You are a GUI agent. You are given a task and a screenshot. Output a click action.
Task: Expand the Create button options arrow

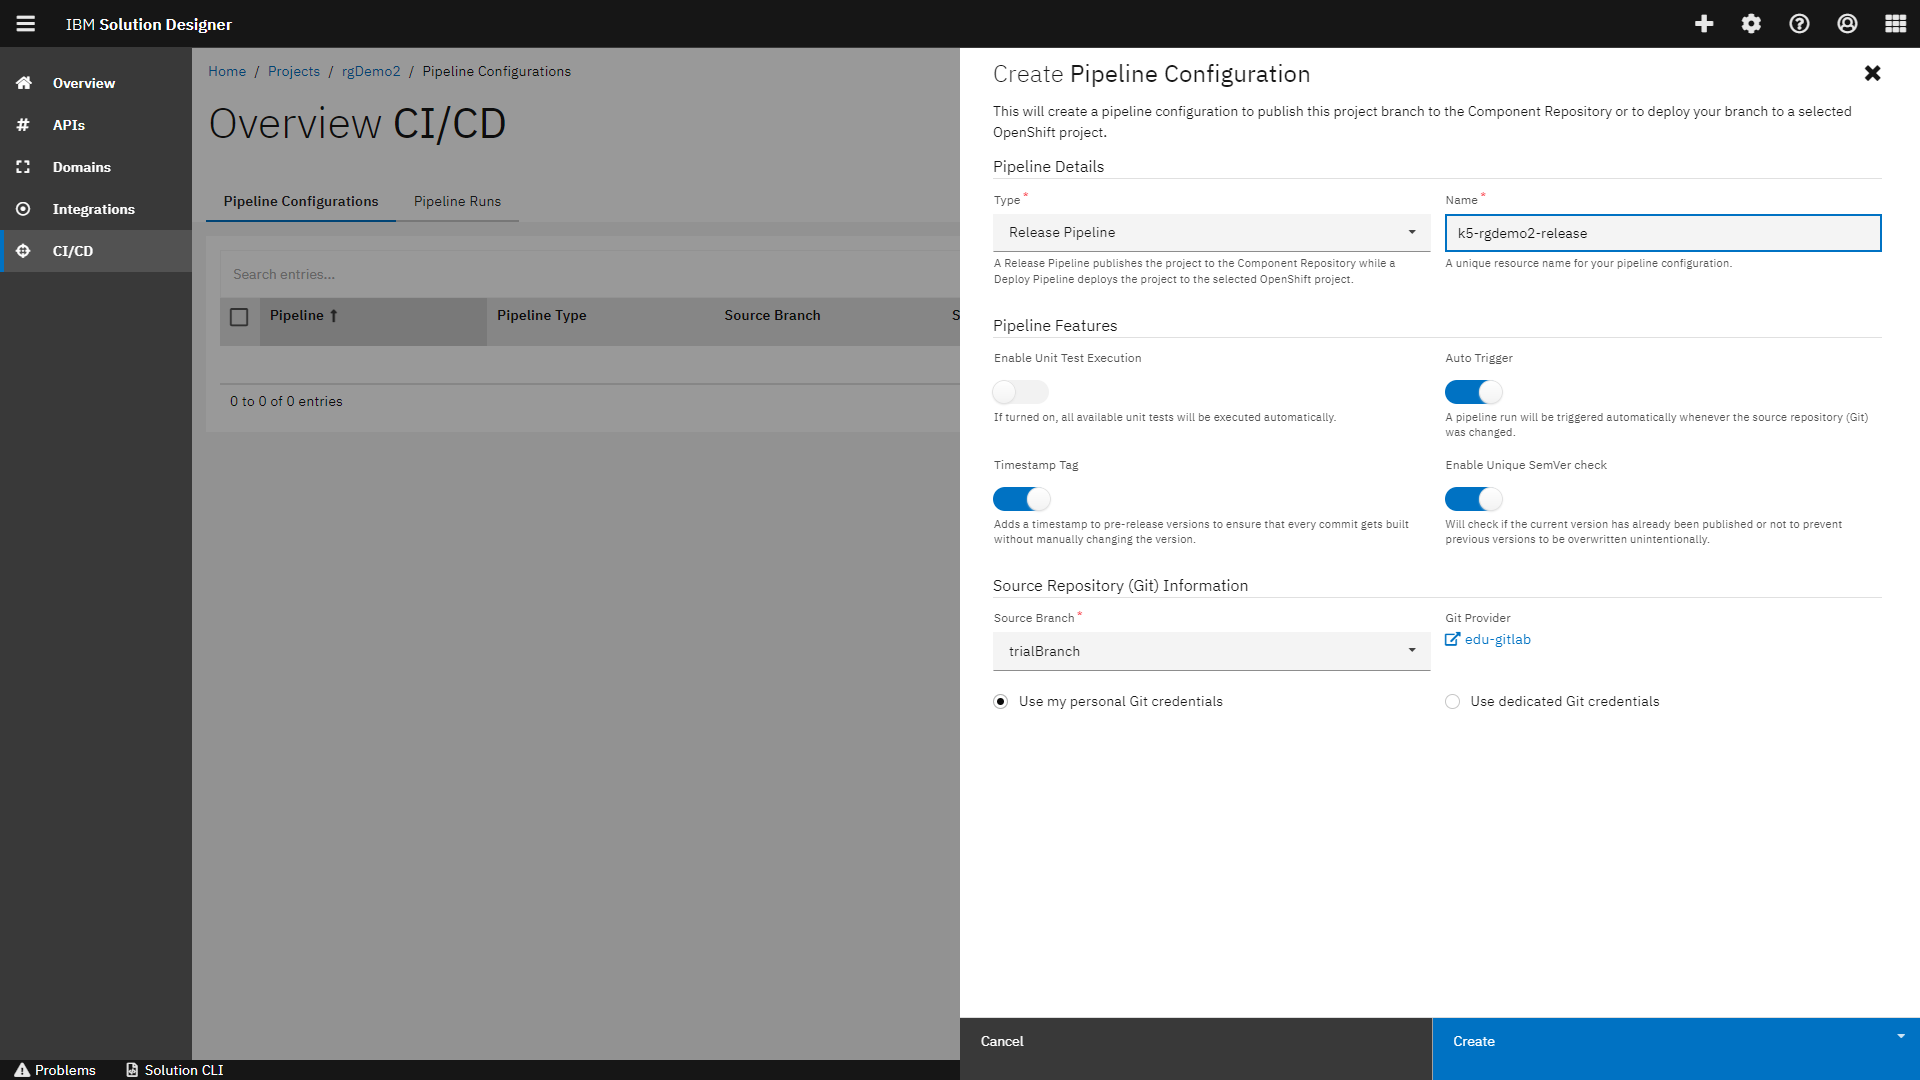click(1900, 1037)
